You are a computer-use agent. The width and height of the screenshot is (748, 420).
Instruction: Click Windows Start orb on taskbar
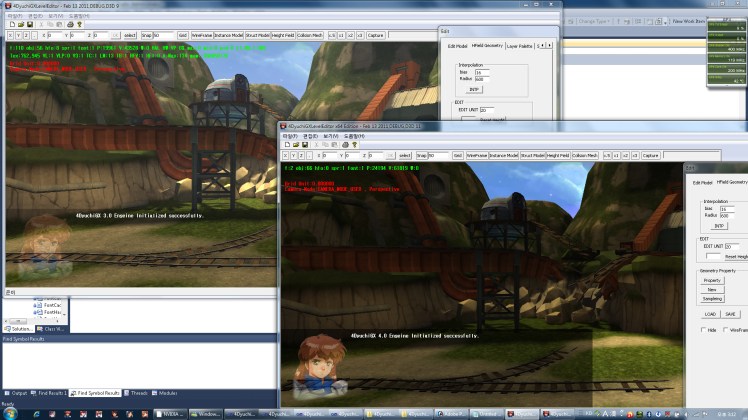tap(10, 414)
